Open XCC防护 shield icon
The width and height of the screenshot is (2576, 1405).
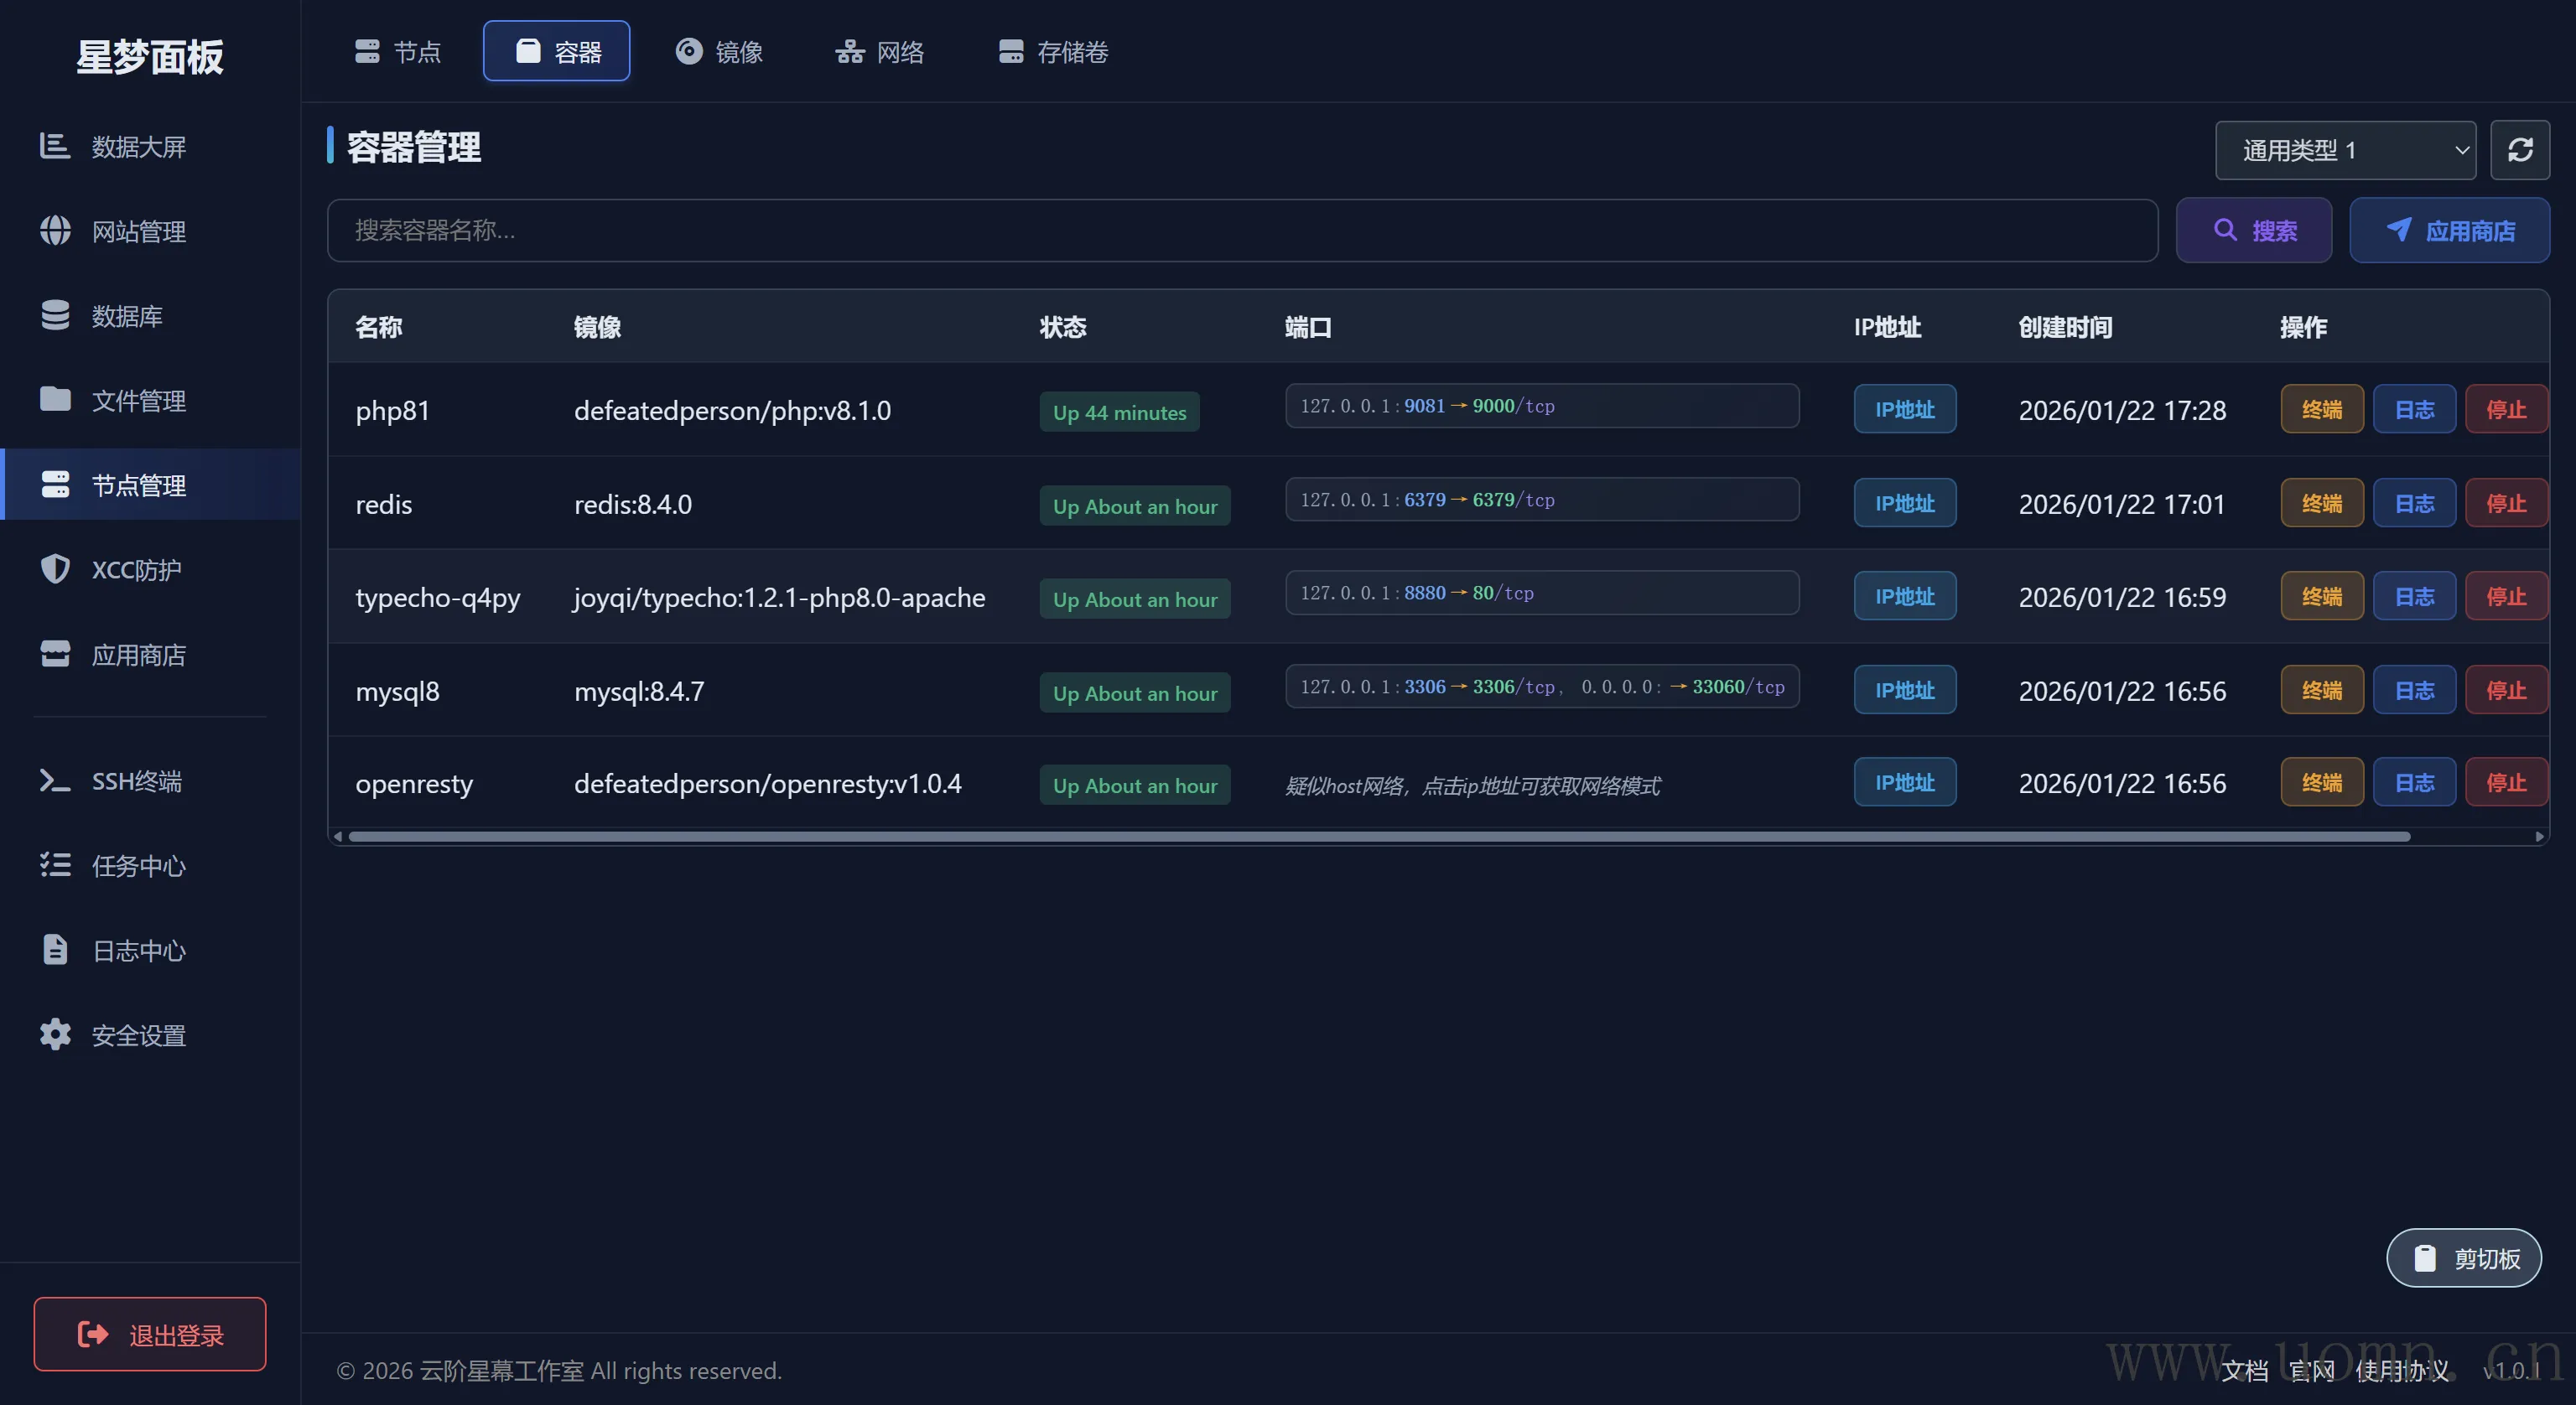pyautogui.click(x=55, y=569)
